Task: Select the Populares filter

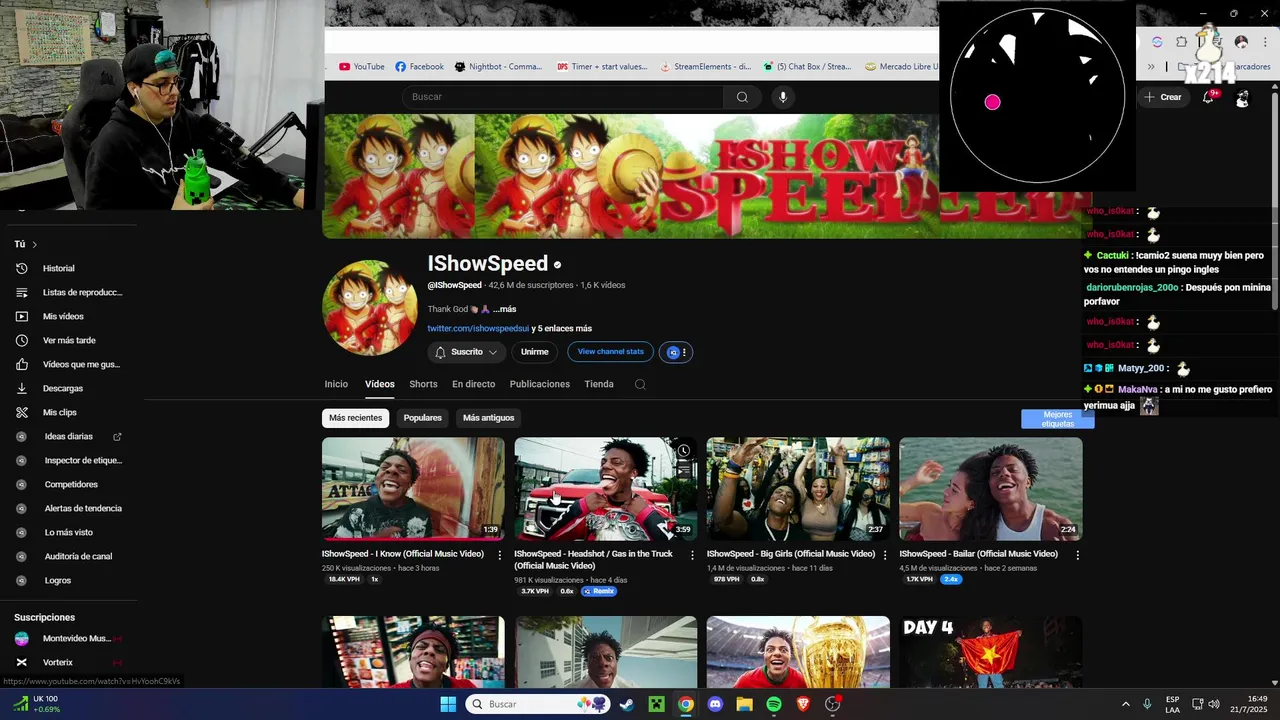Action: tap(423, 418)
